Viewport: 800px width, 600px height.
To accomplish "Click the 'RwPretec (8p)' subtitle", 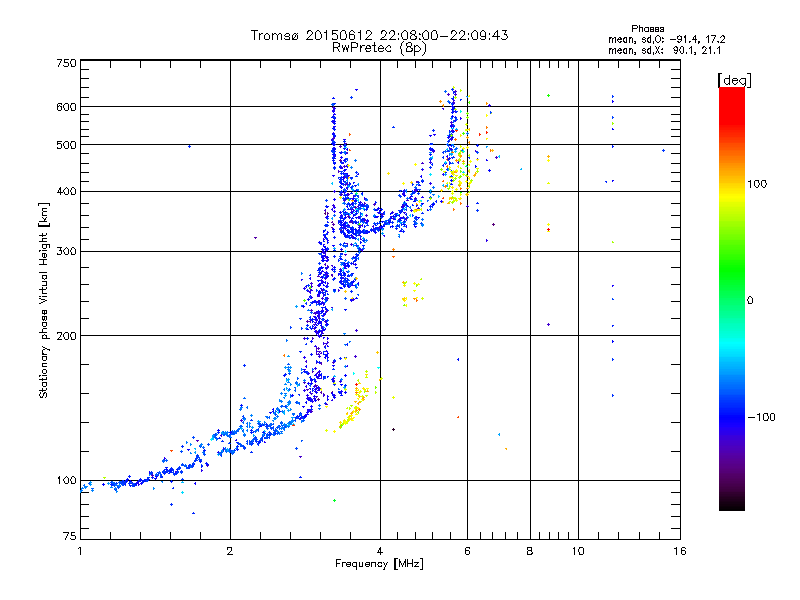I will point(379,48).
